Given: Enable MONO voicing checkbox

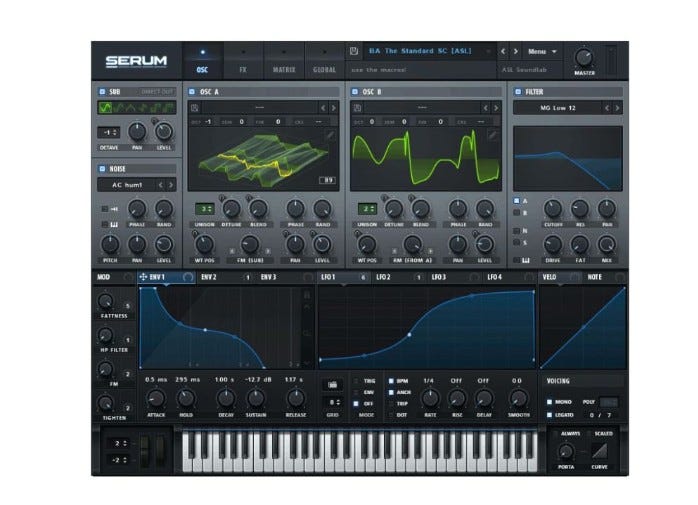Looking at the screenshot, I should (x=549, y=402).
